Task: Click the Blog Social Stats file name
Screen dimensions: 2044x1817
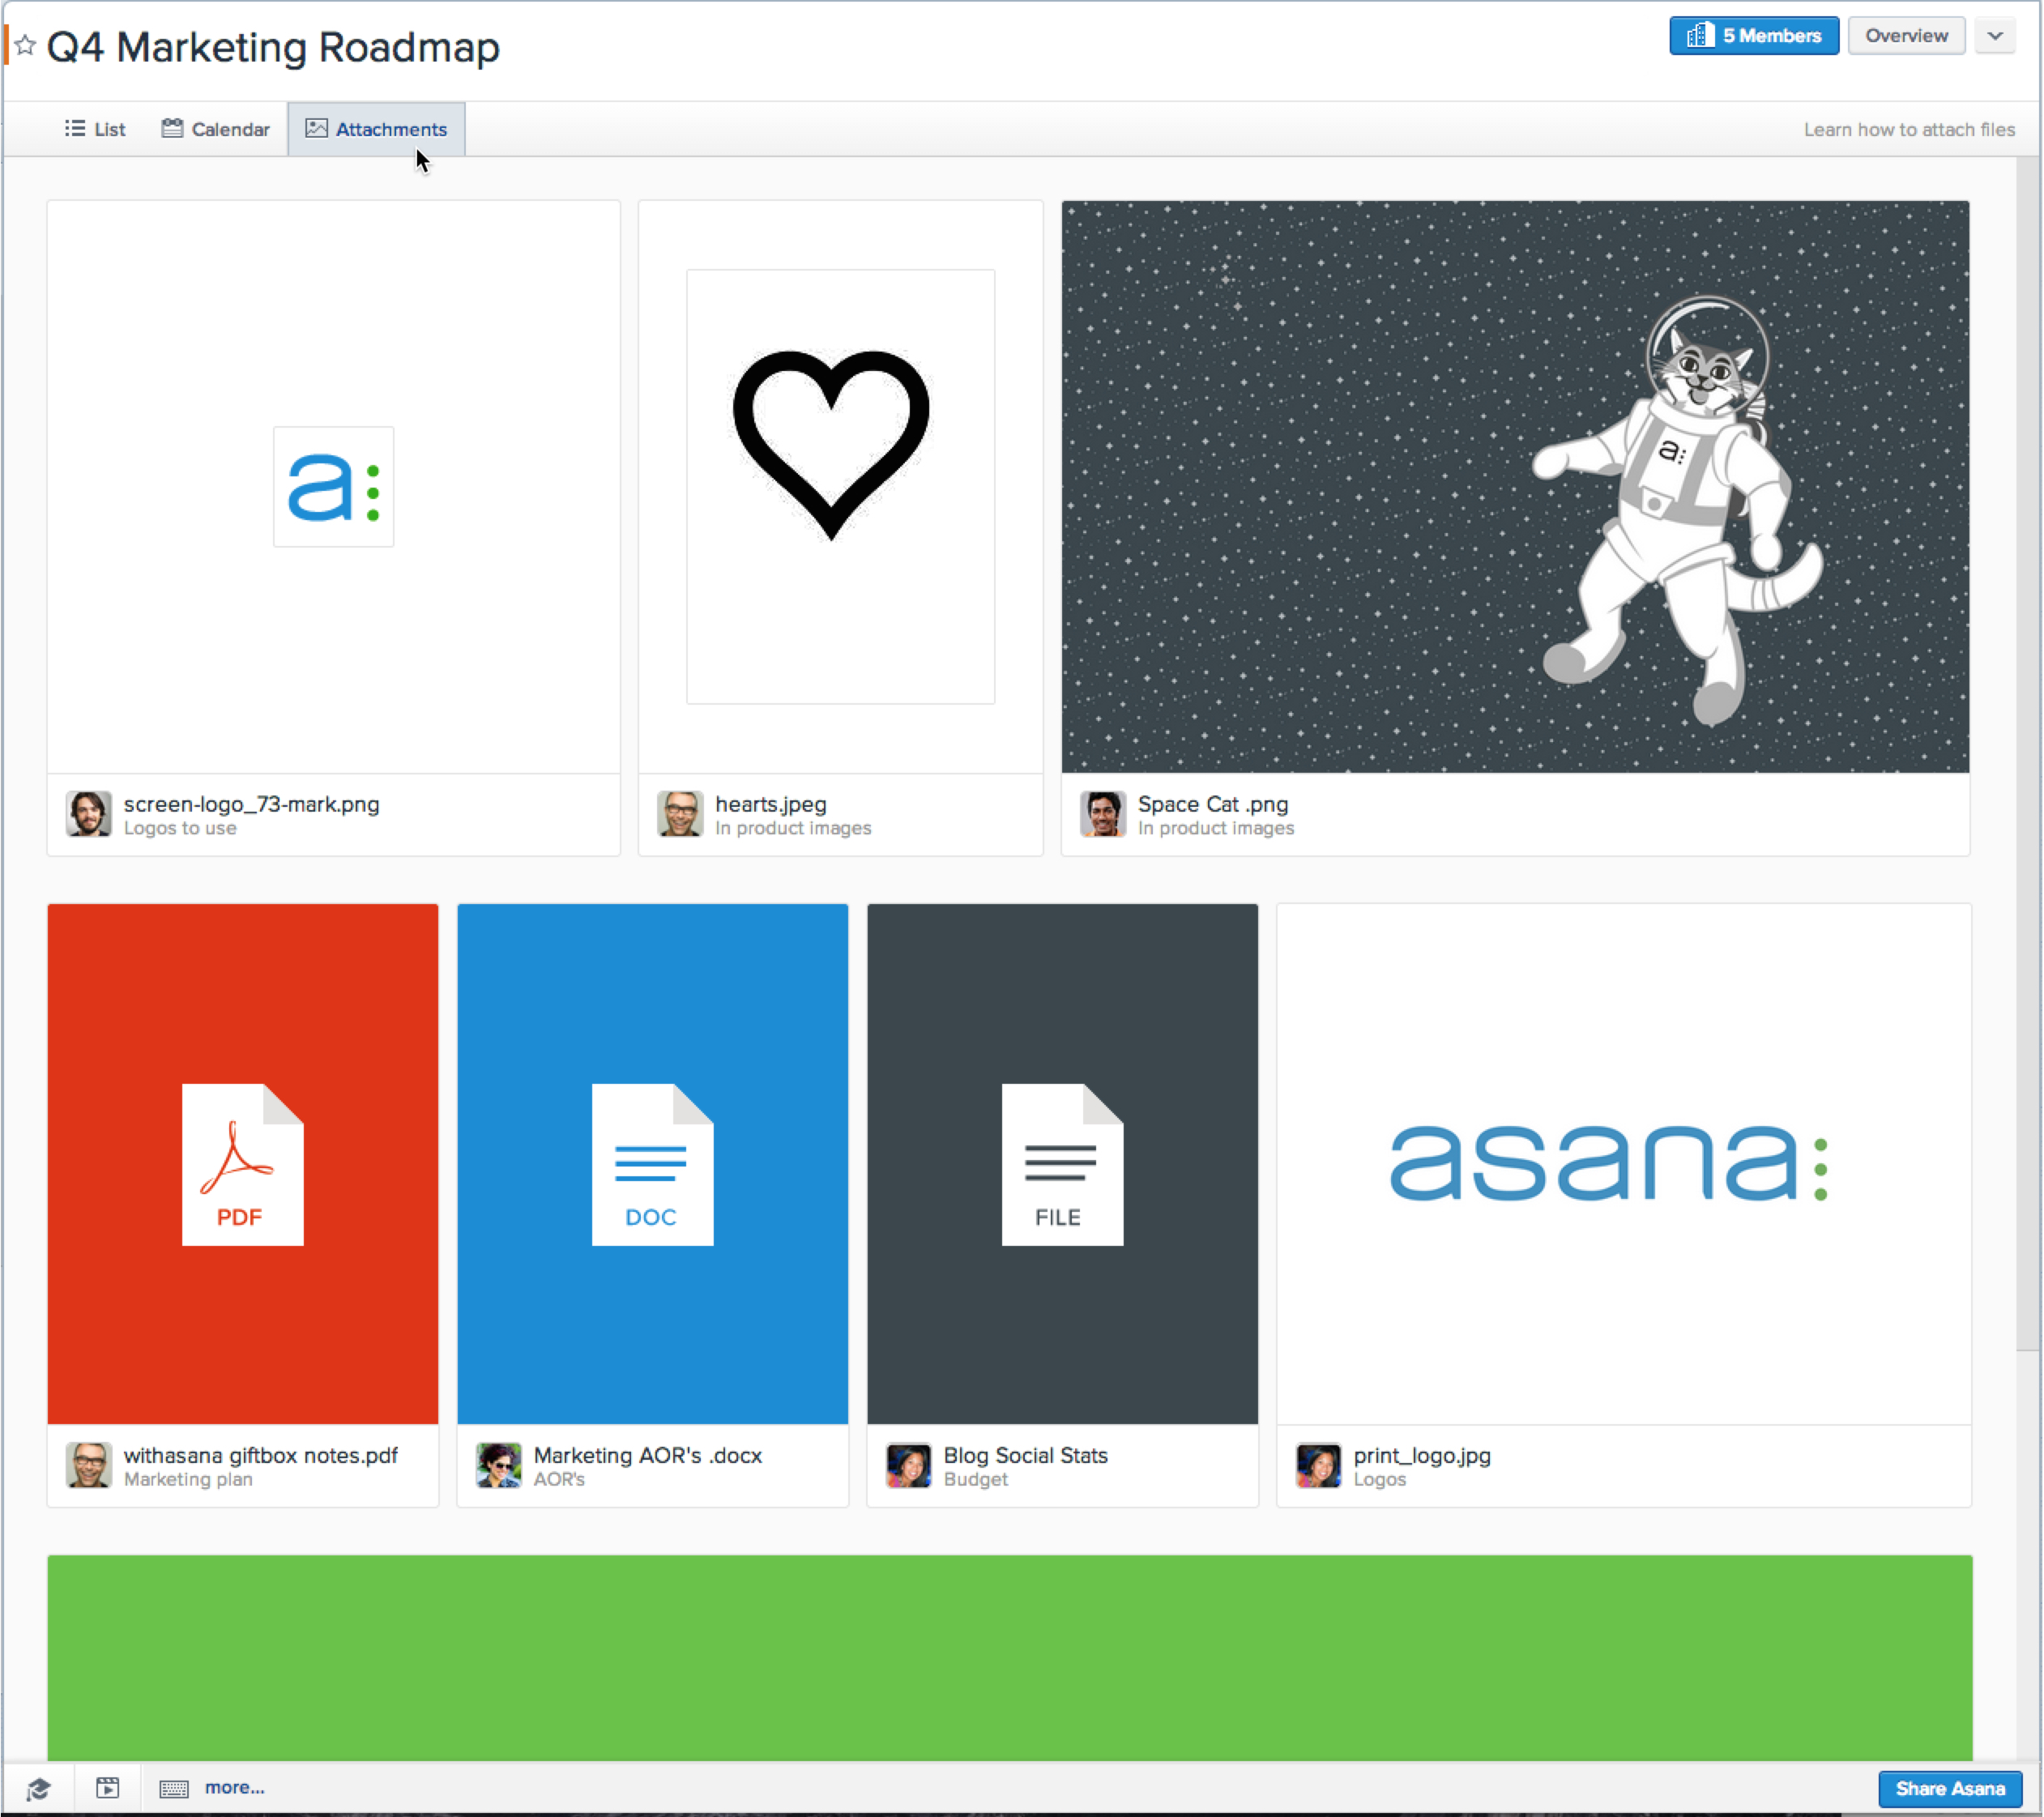Action: tap(1025, 1455)
